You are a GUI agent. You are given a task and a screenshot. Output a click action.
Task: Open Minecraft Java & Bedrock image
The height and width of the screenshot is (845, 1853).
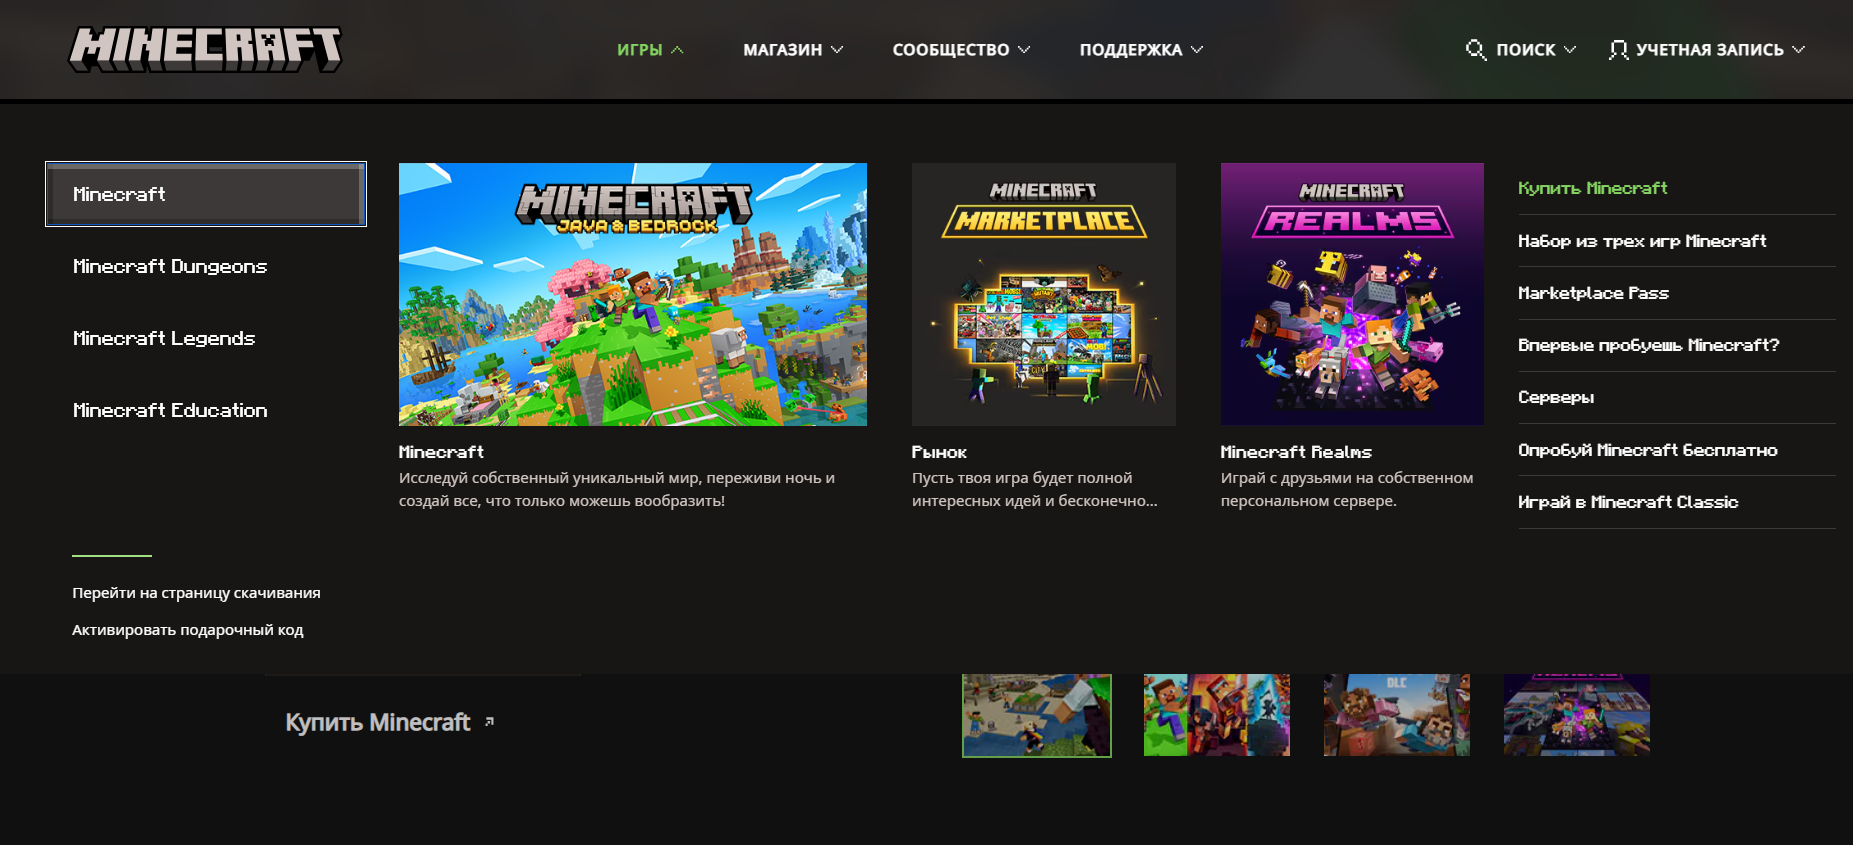click(x=632, y=294)
